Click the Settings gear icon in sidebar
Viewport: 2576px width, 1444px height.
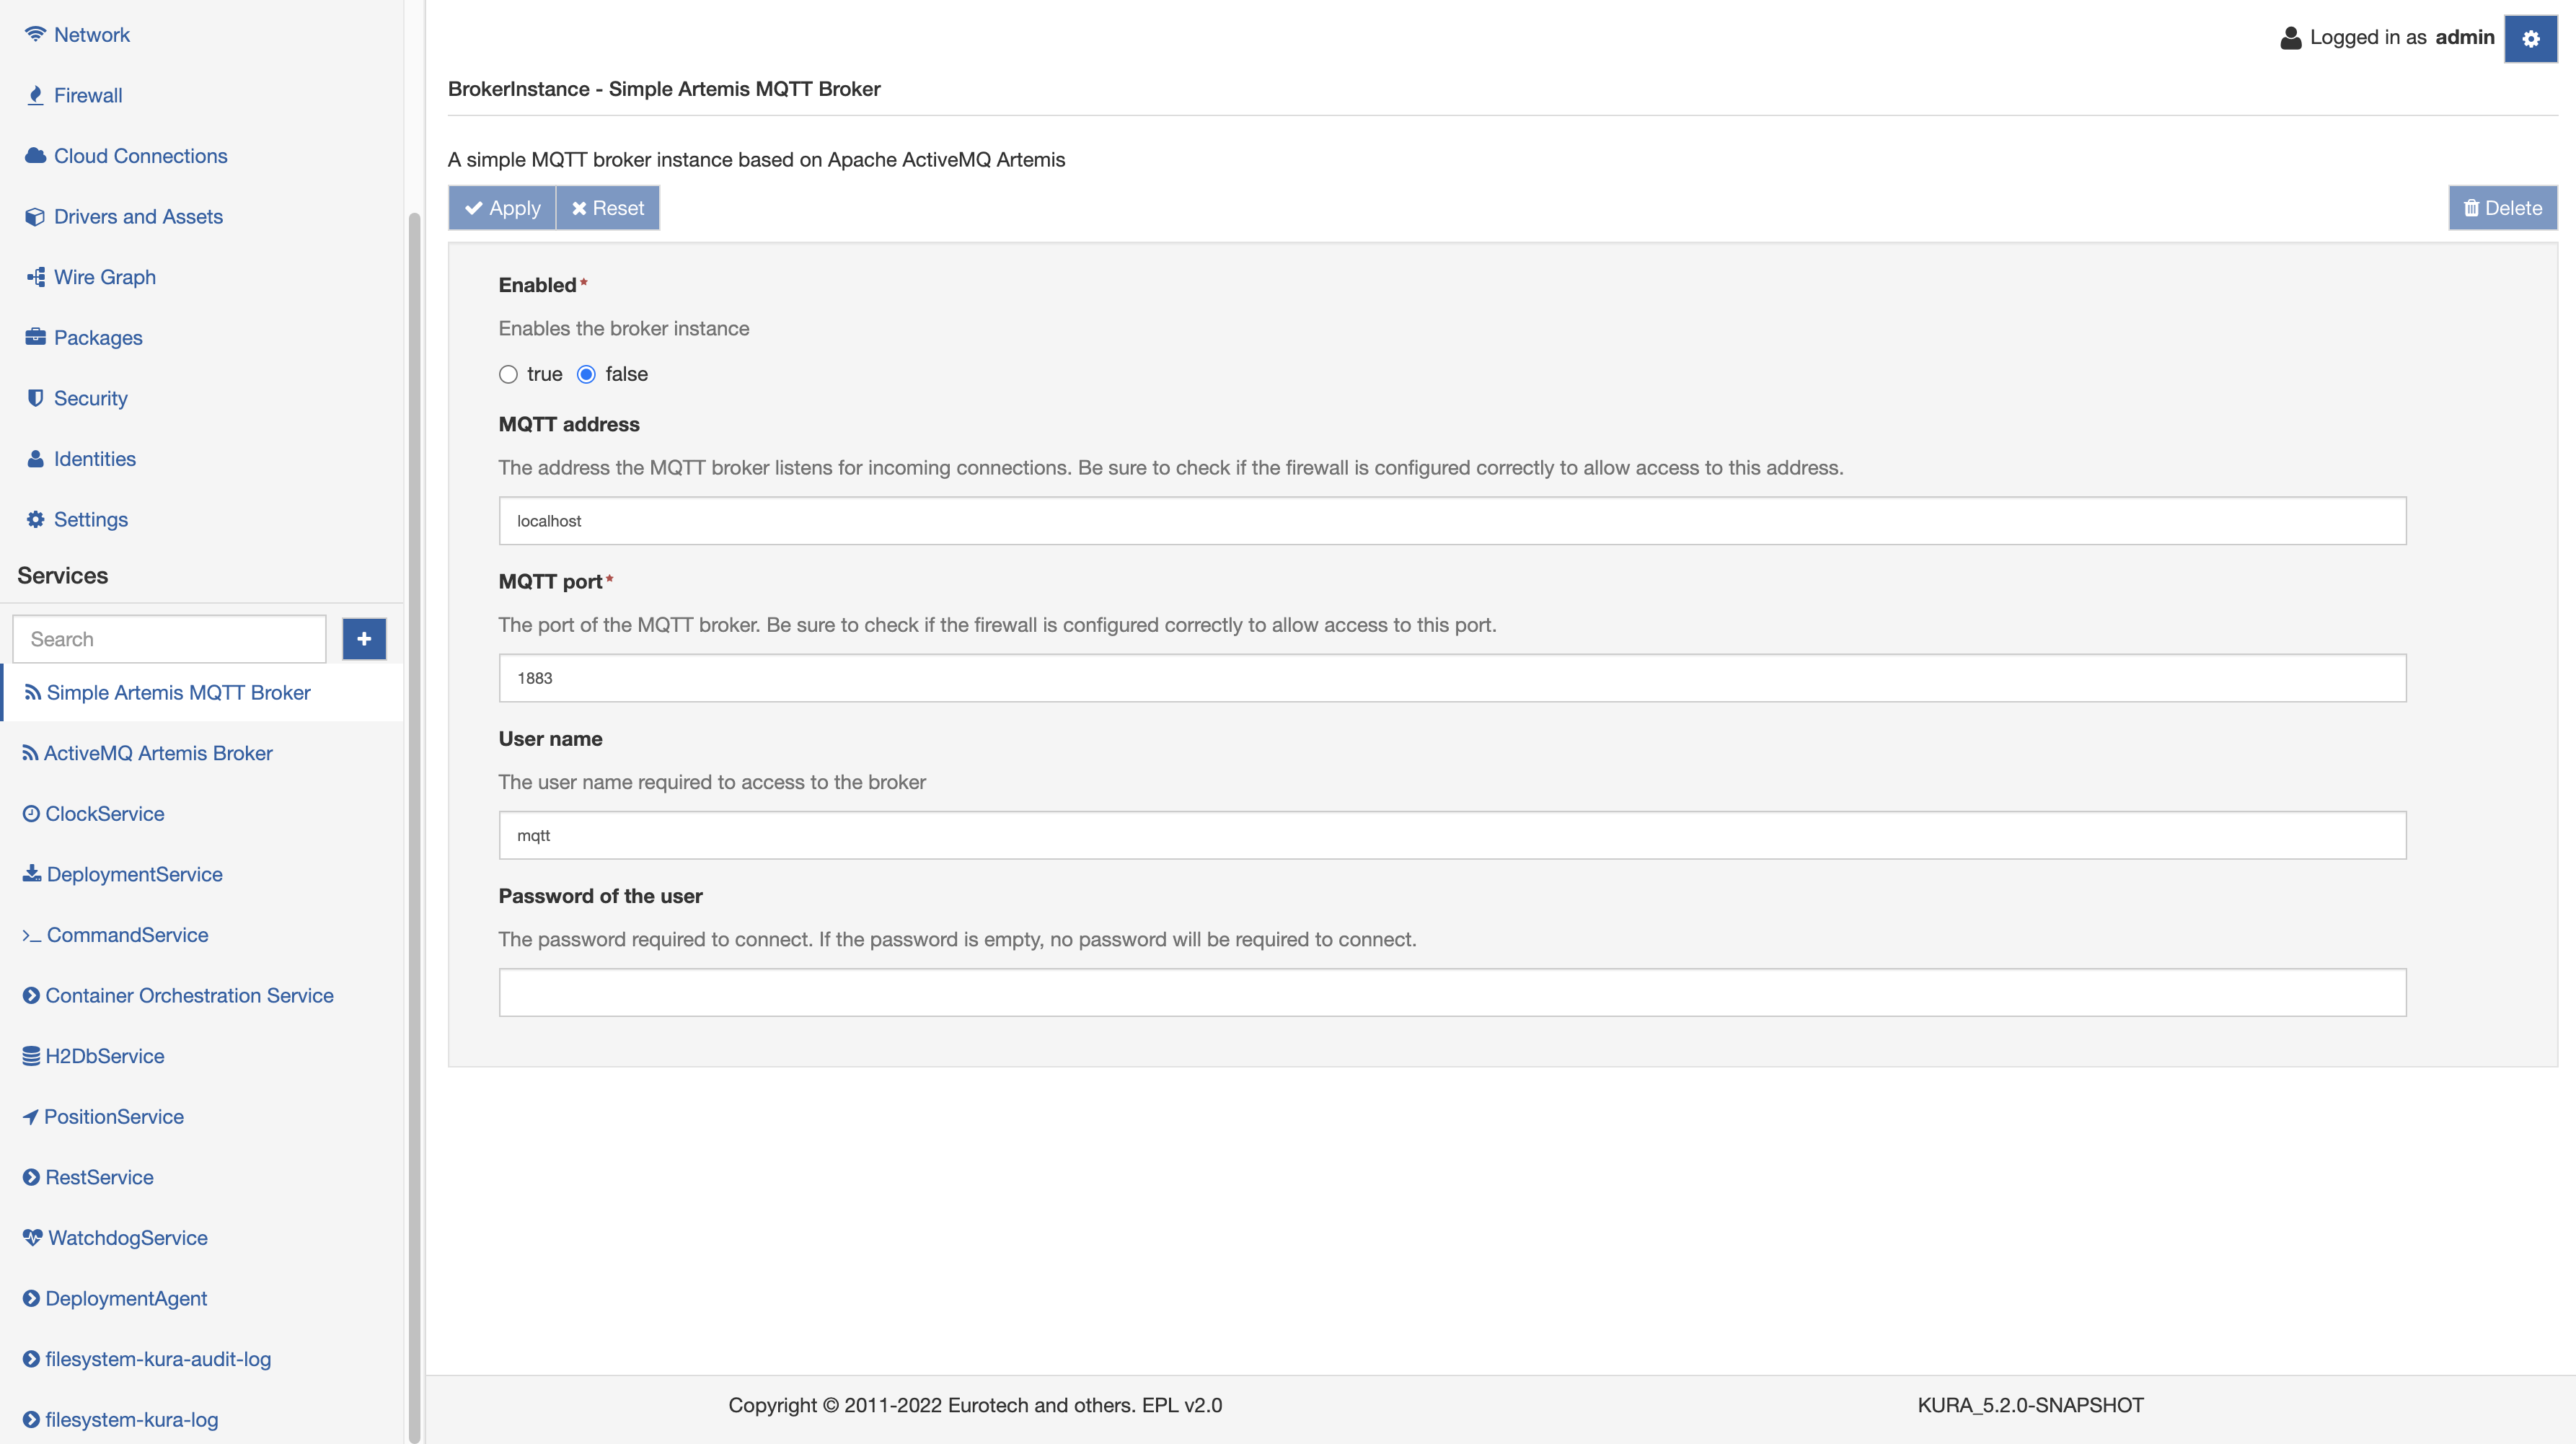[35, 519]
